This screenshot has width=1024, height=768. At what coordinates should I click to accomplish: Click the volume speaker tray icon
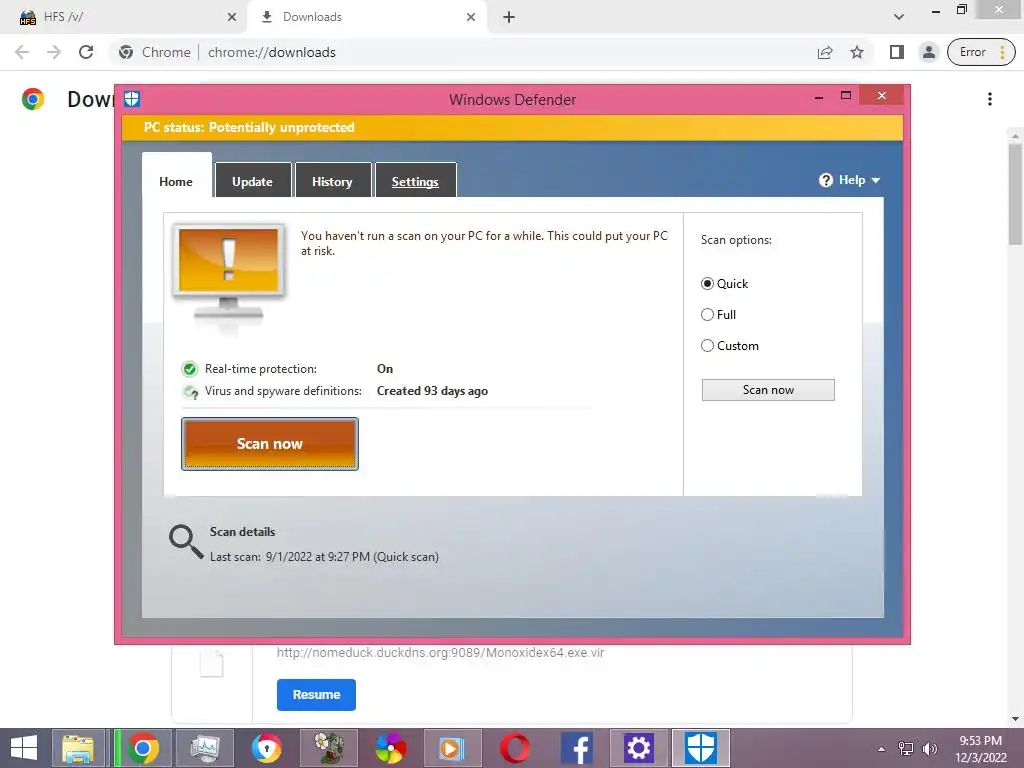(x=929, y=749)
